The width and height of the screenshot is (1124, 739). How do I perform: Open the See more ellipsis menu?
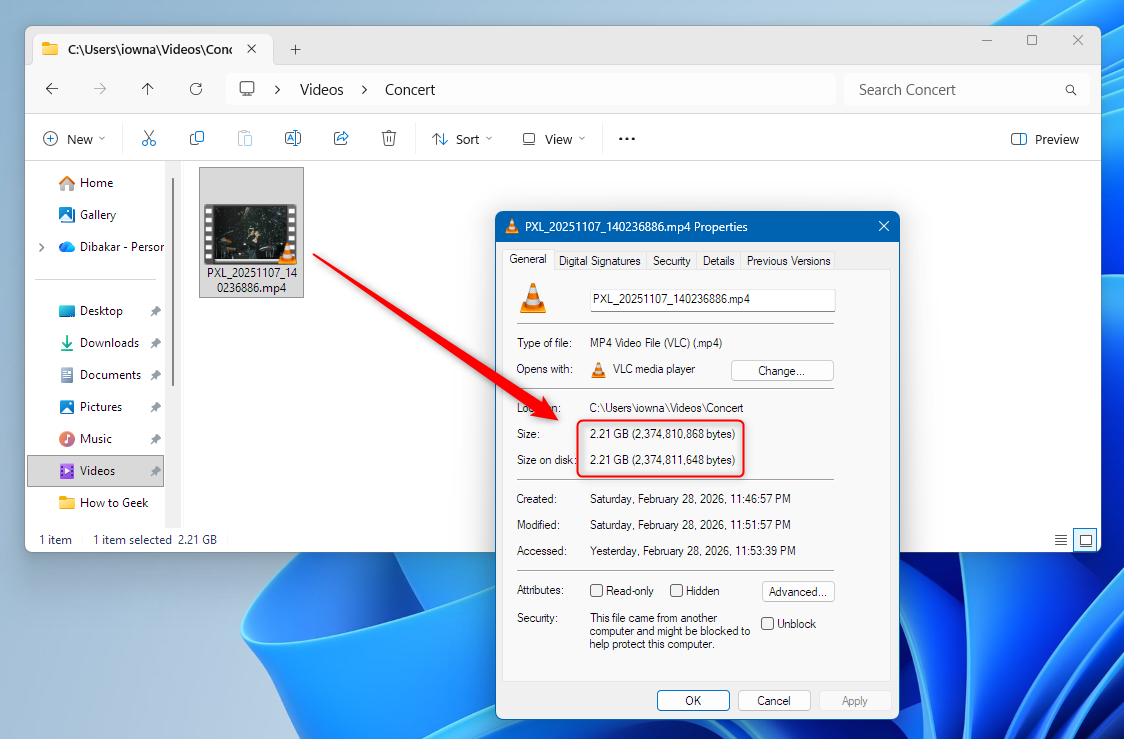[x=627, y=139]
